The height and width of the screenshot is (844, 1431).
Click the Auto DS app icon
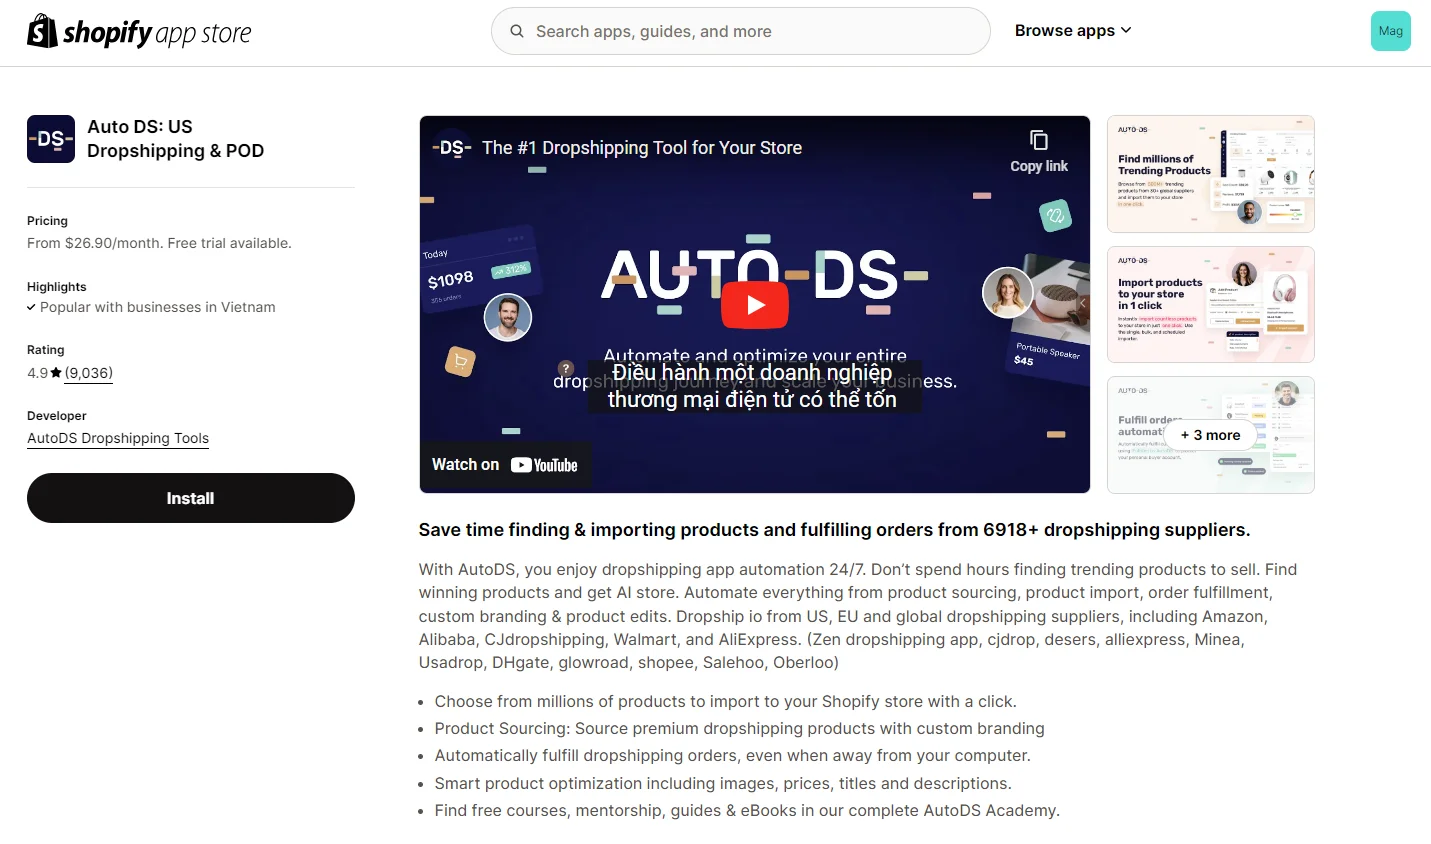coord(51,139)
